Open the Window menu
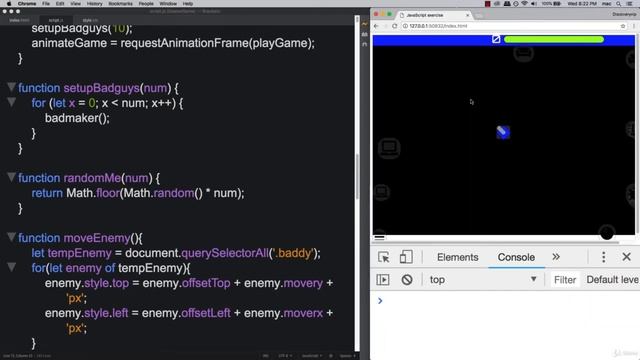Image resolution: width=640 pixels, height=360 pixels. (168, 4)
